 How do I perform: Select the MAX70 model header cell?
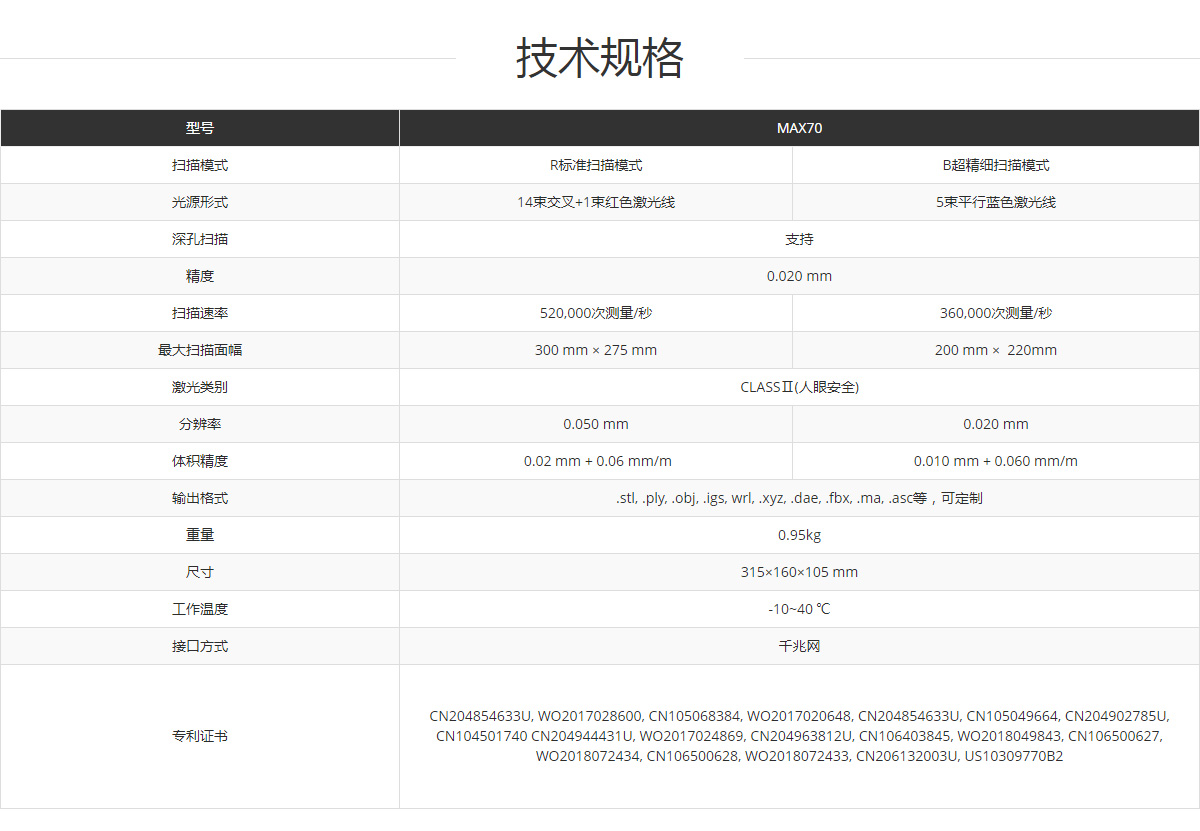799,128
